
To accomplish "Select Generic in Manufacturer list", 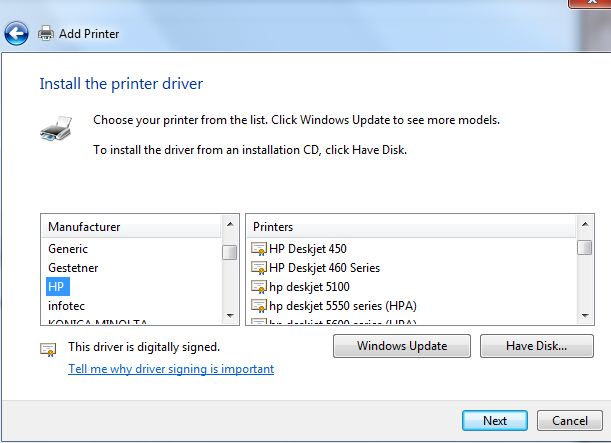I will click(68, 249).
